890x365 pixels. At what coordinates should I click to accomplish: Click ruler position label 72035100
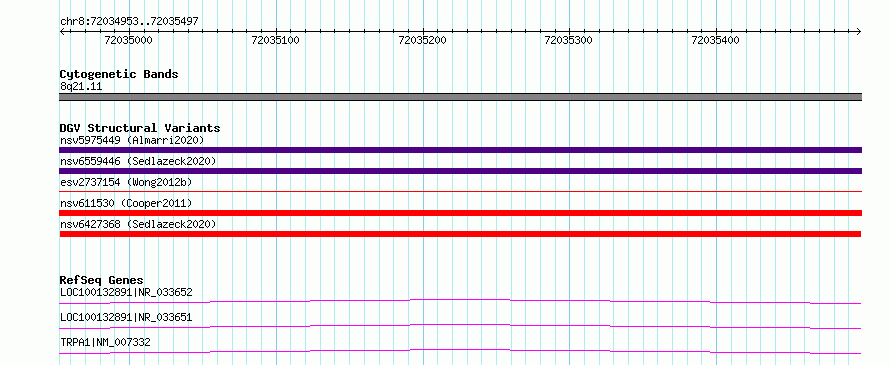pos(275,40)
